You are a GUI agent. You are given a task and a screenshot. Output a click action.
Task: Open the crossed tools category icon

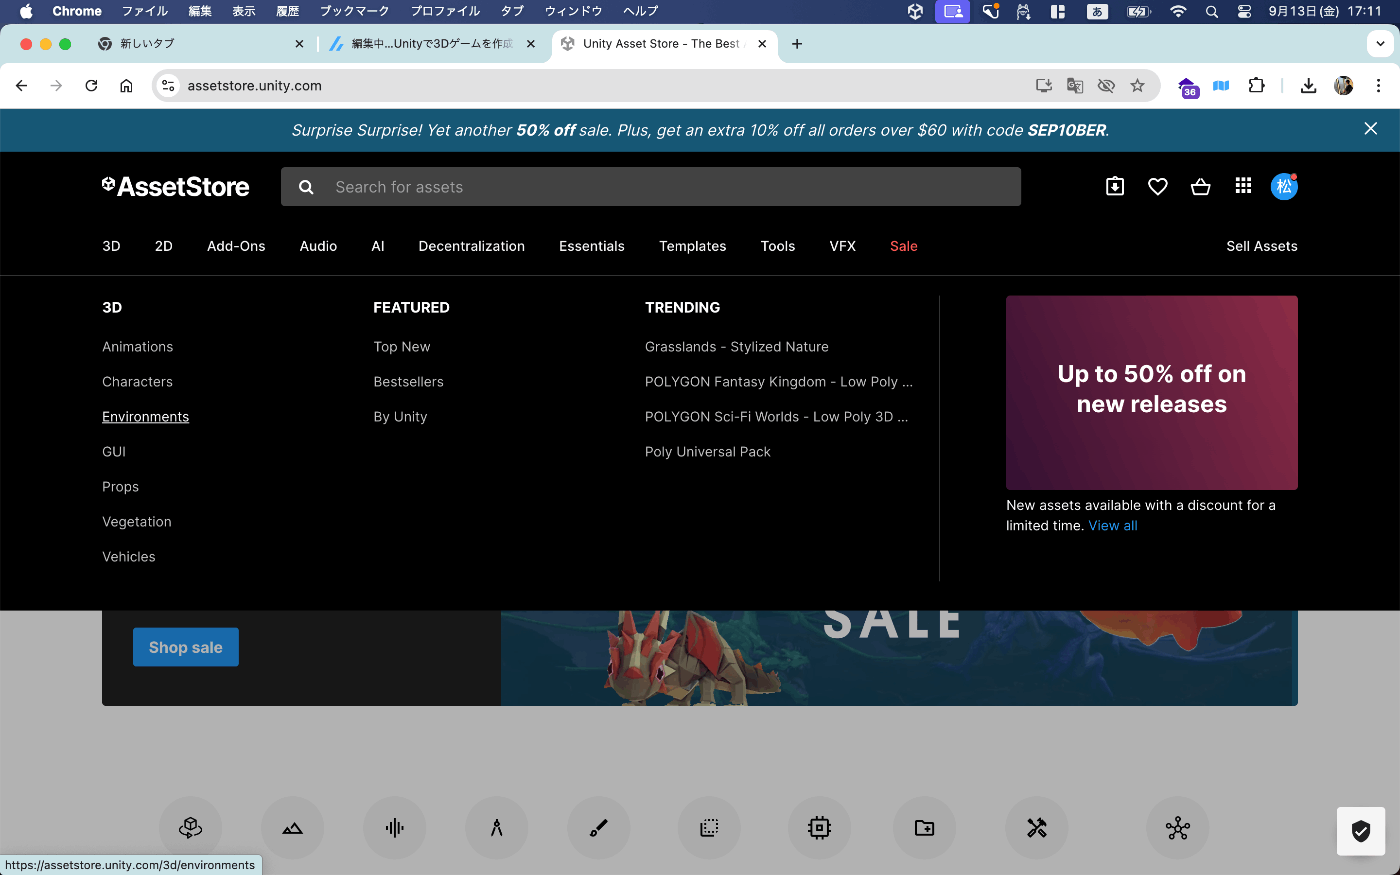point(1037,828)
